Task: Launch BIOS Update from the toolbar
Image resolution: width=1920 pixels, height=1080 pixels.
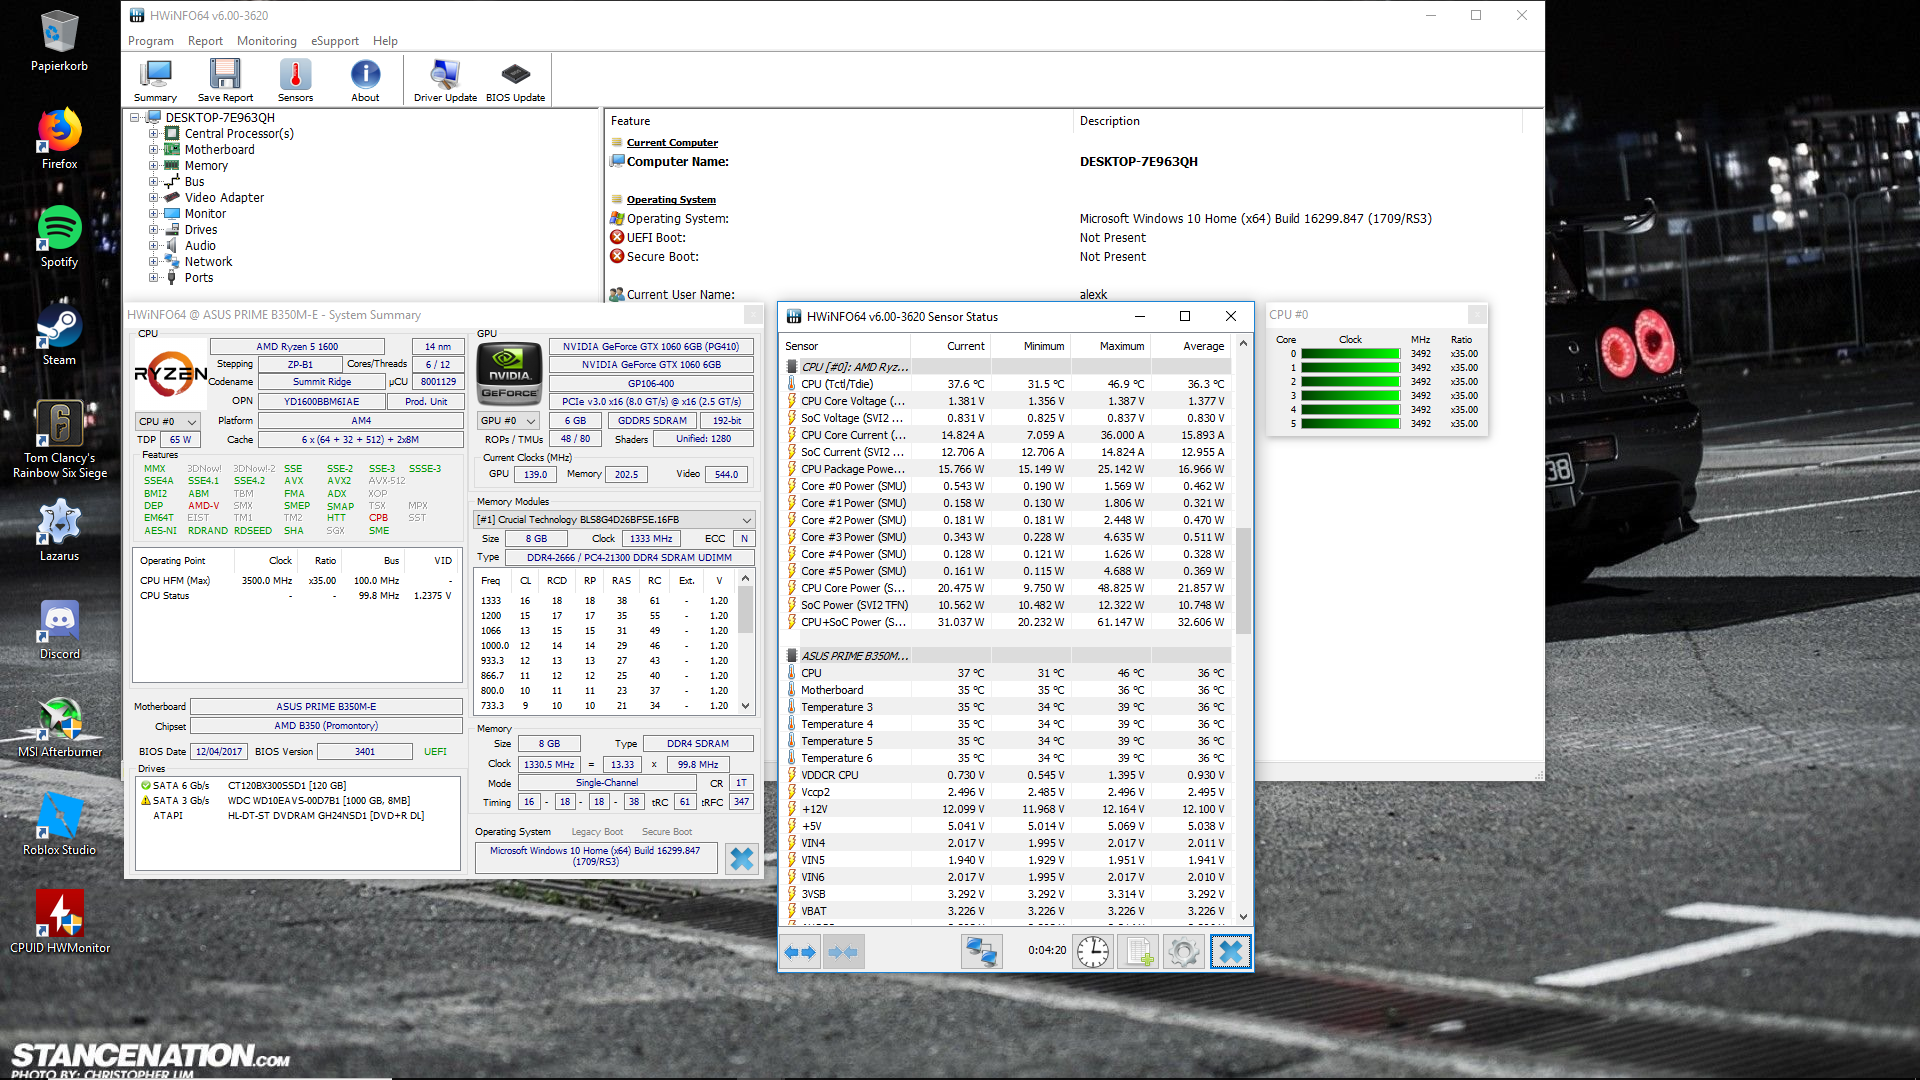Action: tap(515, 79)
